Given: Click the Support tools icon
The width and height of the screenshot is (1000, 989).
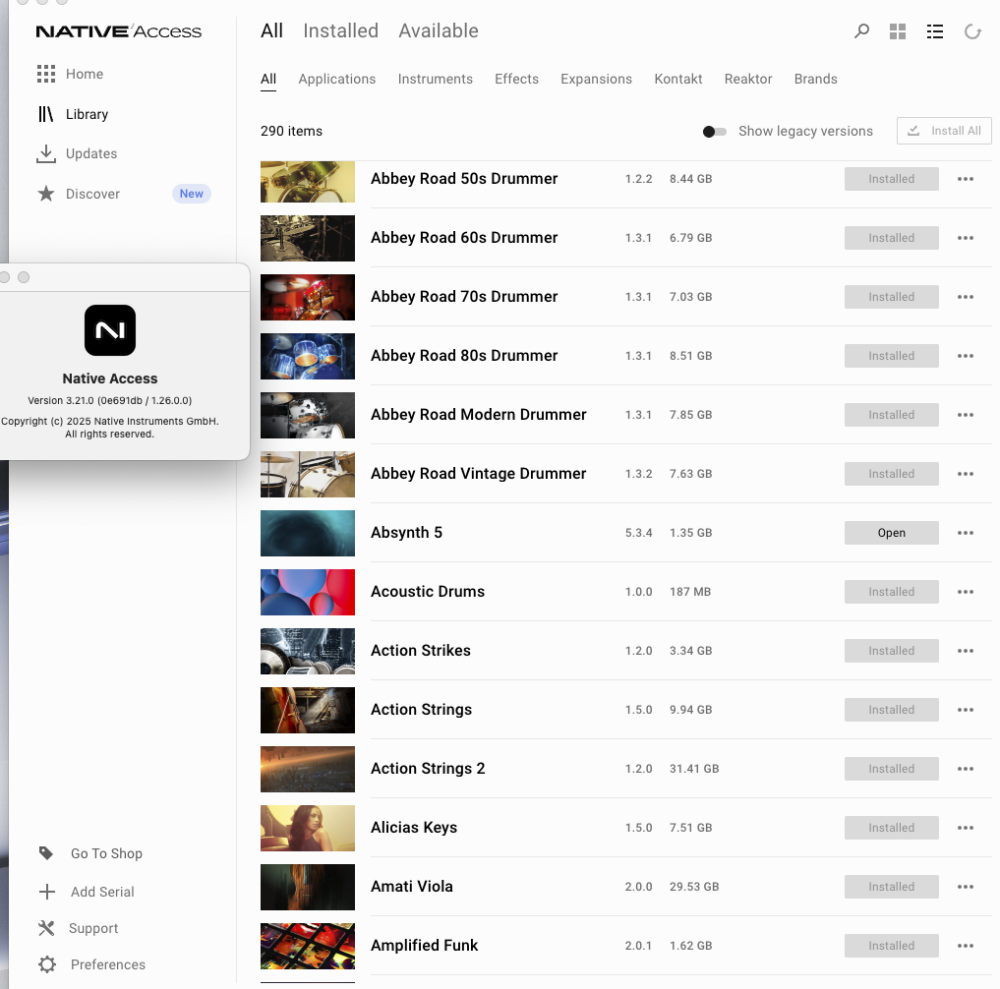Looking at the screenshot, I should 46,928.
